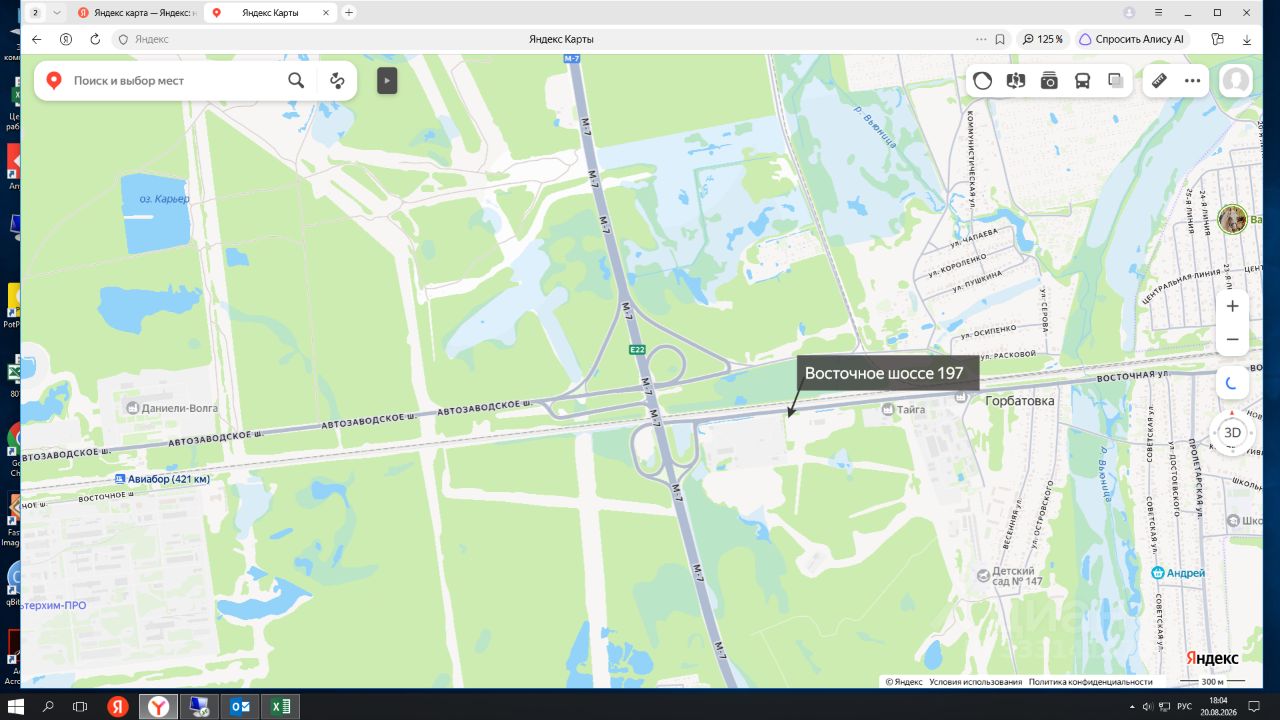
Task: Click the Авиабор (421 км) station marker
Action: pos(162,479)
